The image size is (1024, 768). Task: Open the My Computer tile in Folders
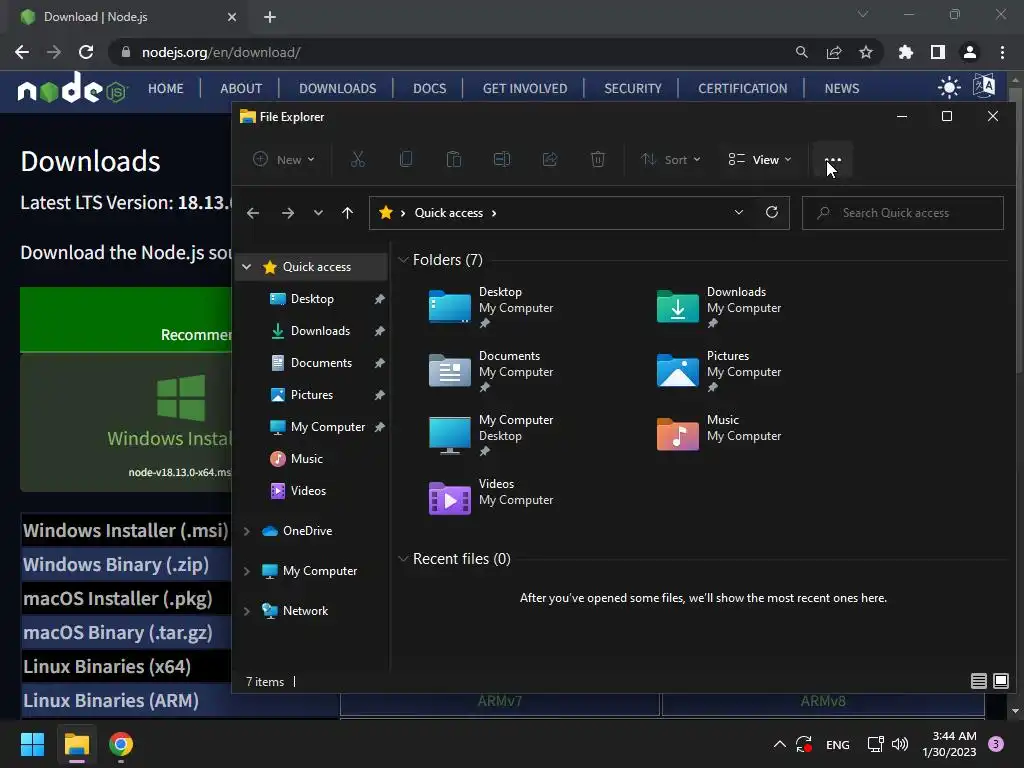490,435
